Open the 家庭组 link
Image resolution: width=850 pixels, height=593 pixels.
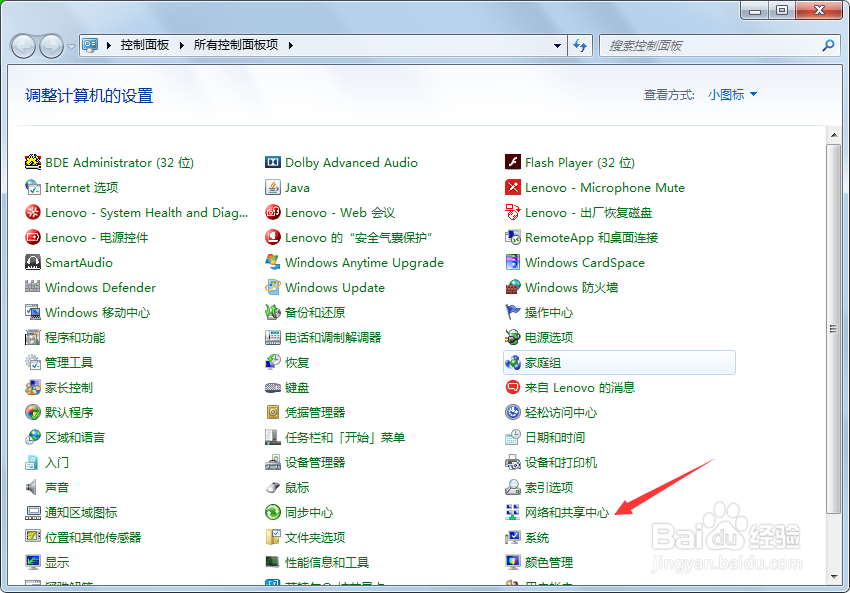543,363
